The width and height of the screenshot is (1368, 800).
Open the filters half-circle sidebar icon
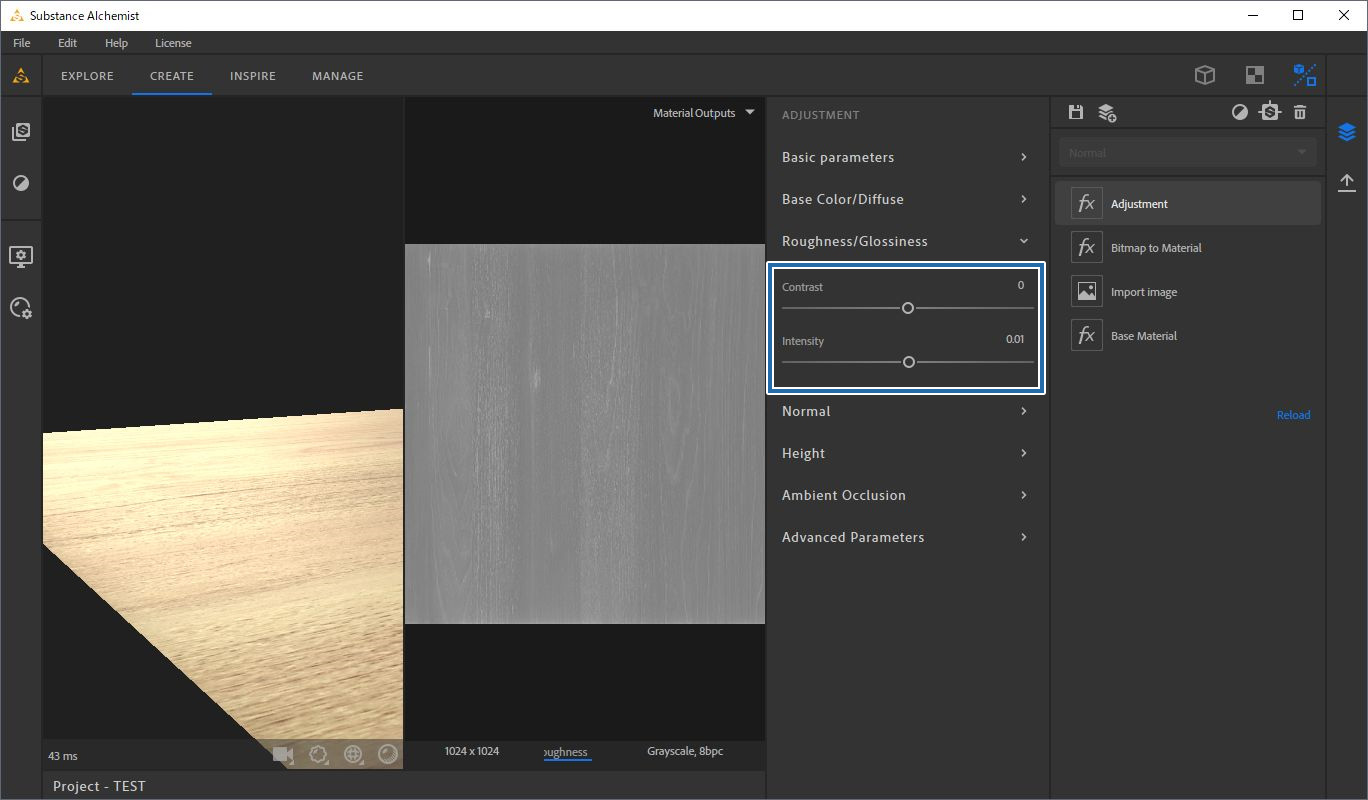coord(20,183)
